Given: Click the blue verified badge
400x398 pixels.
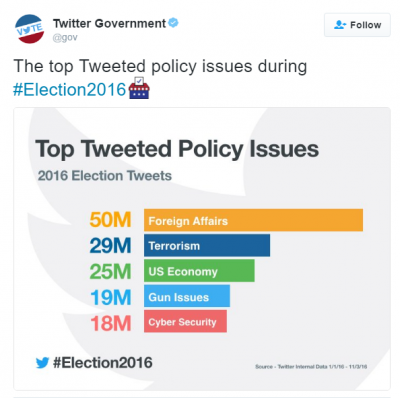Looking at the screenshot, I should point(173,23).
